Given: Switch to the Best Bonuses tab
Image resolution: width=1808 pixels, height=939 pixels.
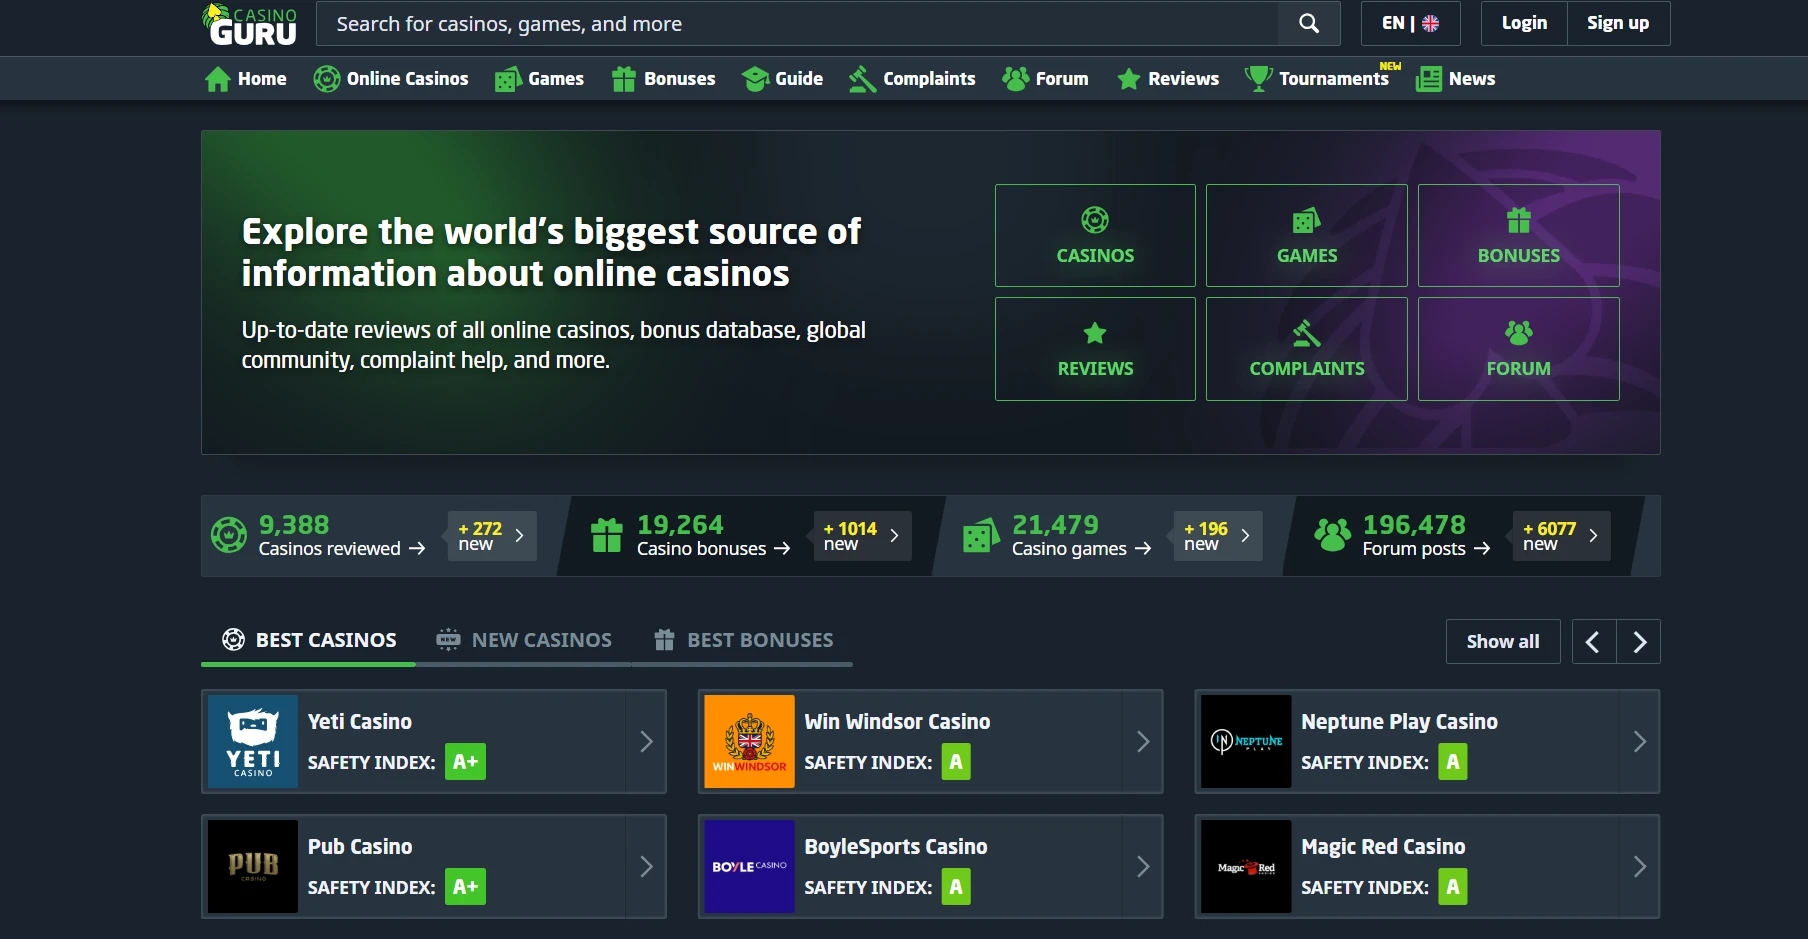Looking at the screenshot, I should pyautogui.click(x=743, y=640).
